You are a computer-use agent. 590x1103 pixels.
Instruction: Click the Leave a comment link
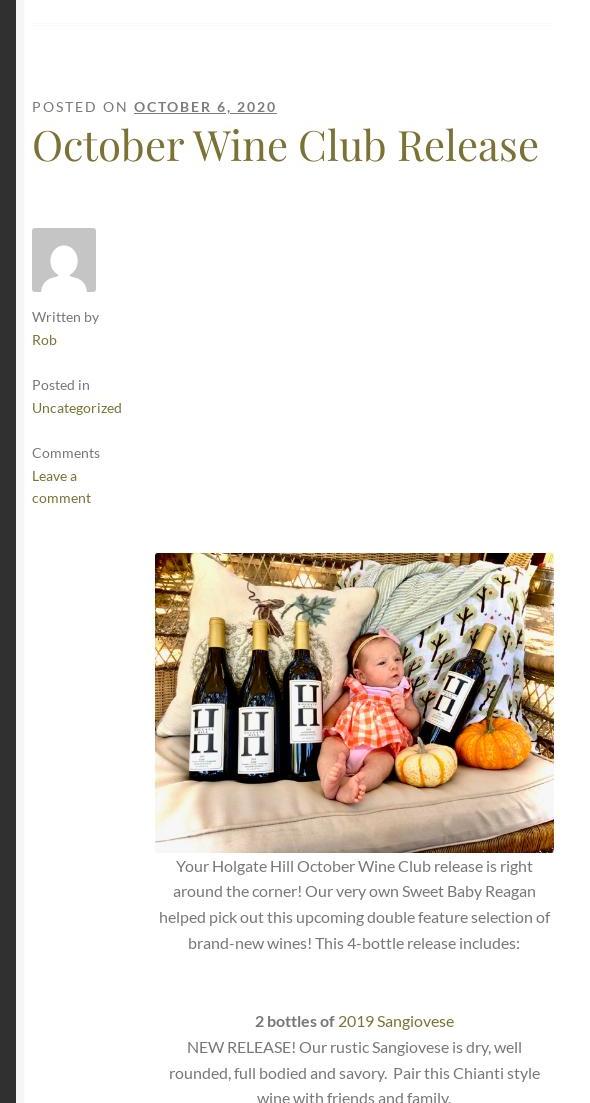click(61, 487)
